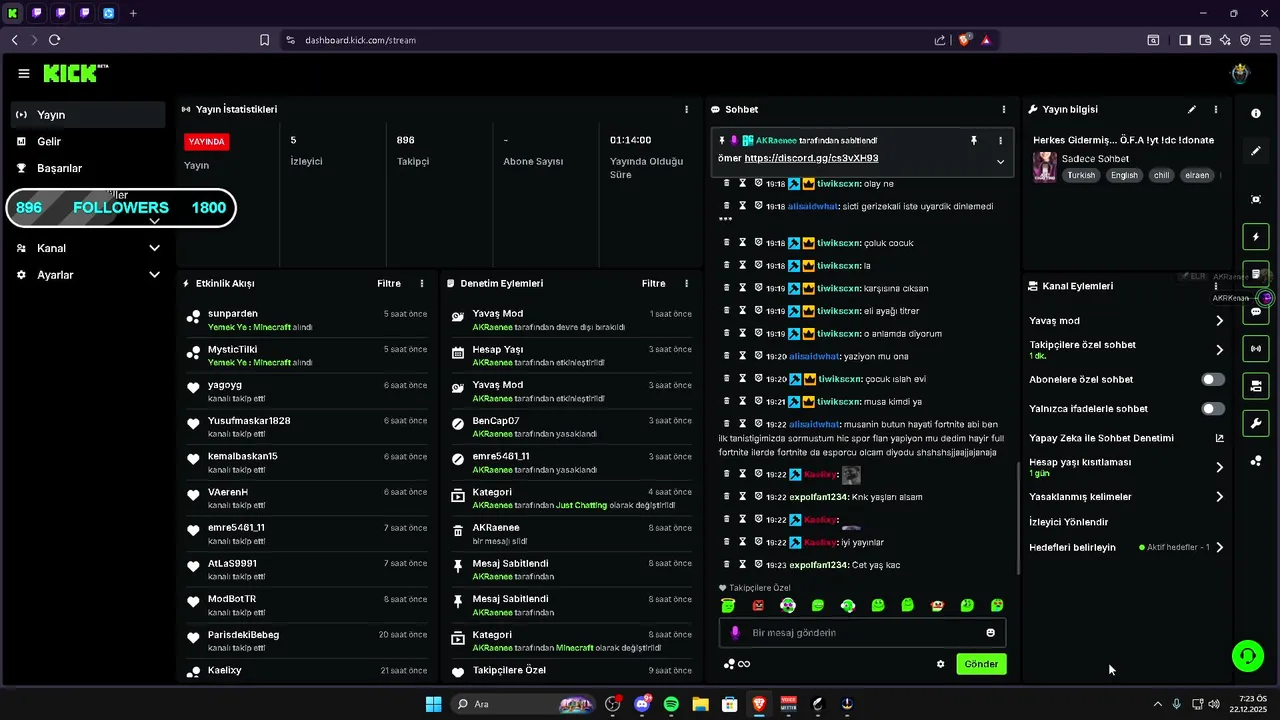The height and width of the screenshot is (720, 1280).
Task: Open chat settings gear beside Gönder
Action: pos(940,664)
